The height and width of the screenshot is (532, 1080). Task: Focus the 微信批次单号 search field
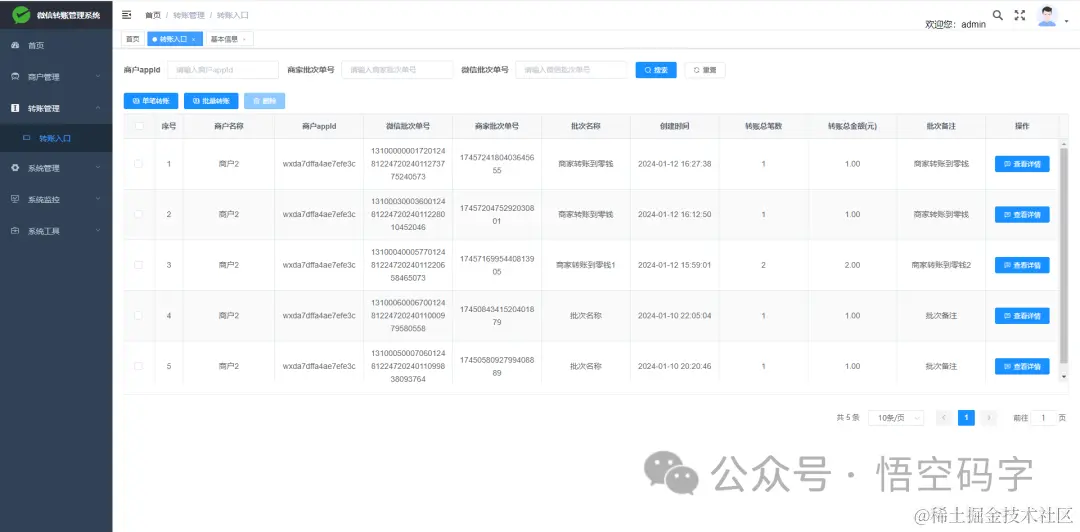click(x=572, y=70)
